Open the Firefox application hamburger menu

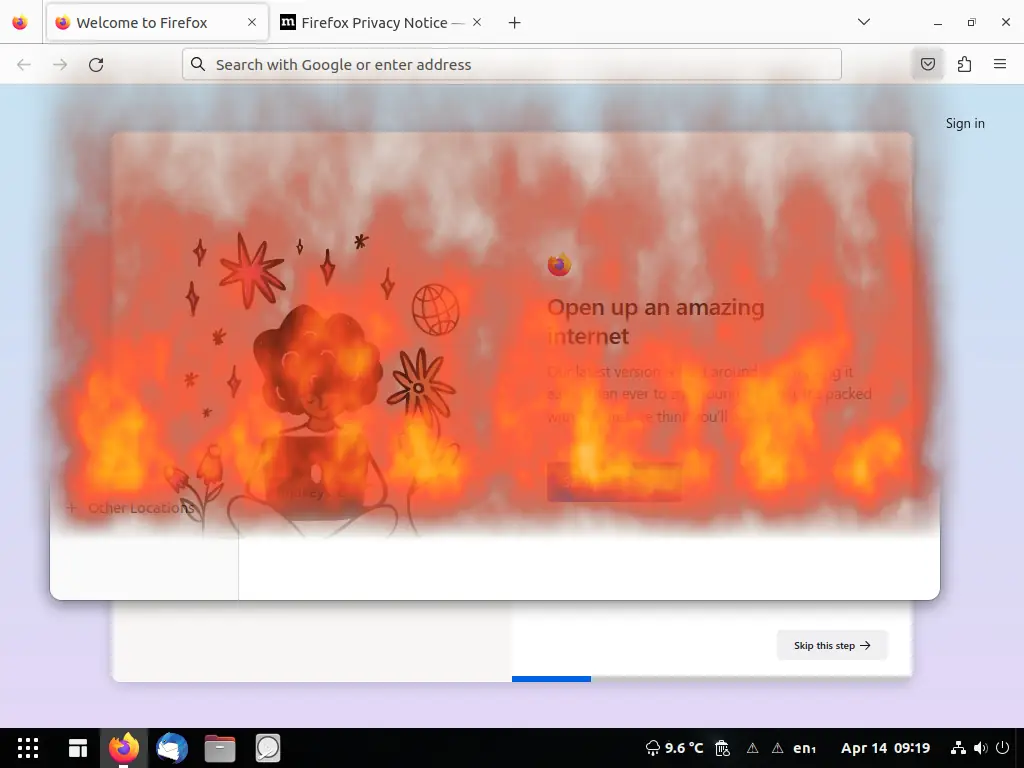click(1000, 64)
